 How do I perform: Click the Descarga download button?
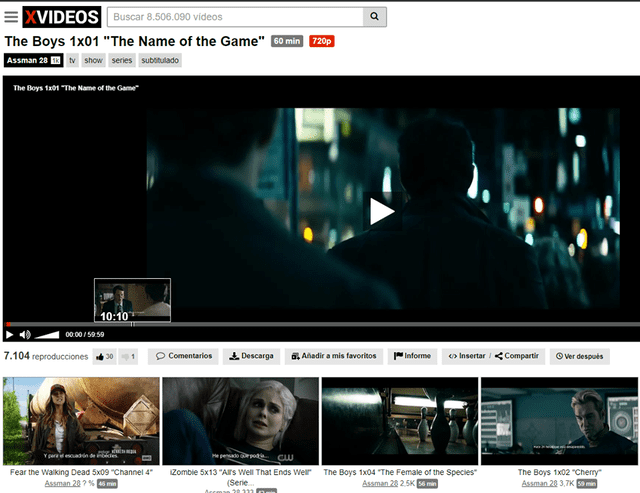[x=251, y=356]
